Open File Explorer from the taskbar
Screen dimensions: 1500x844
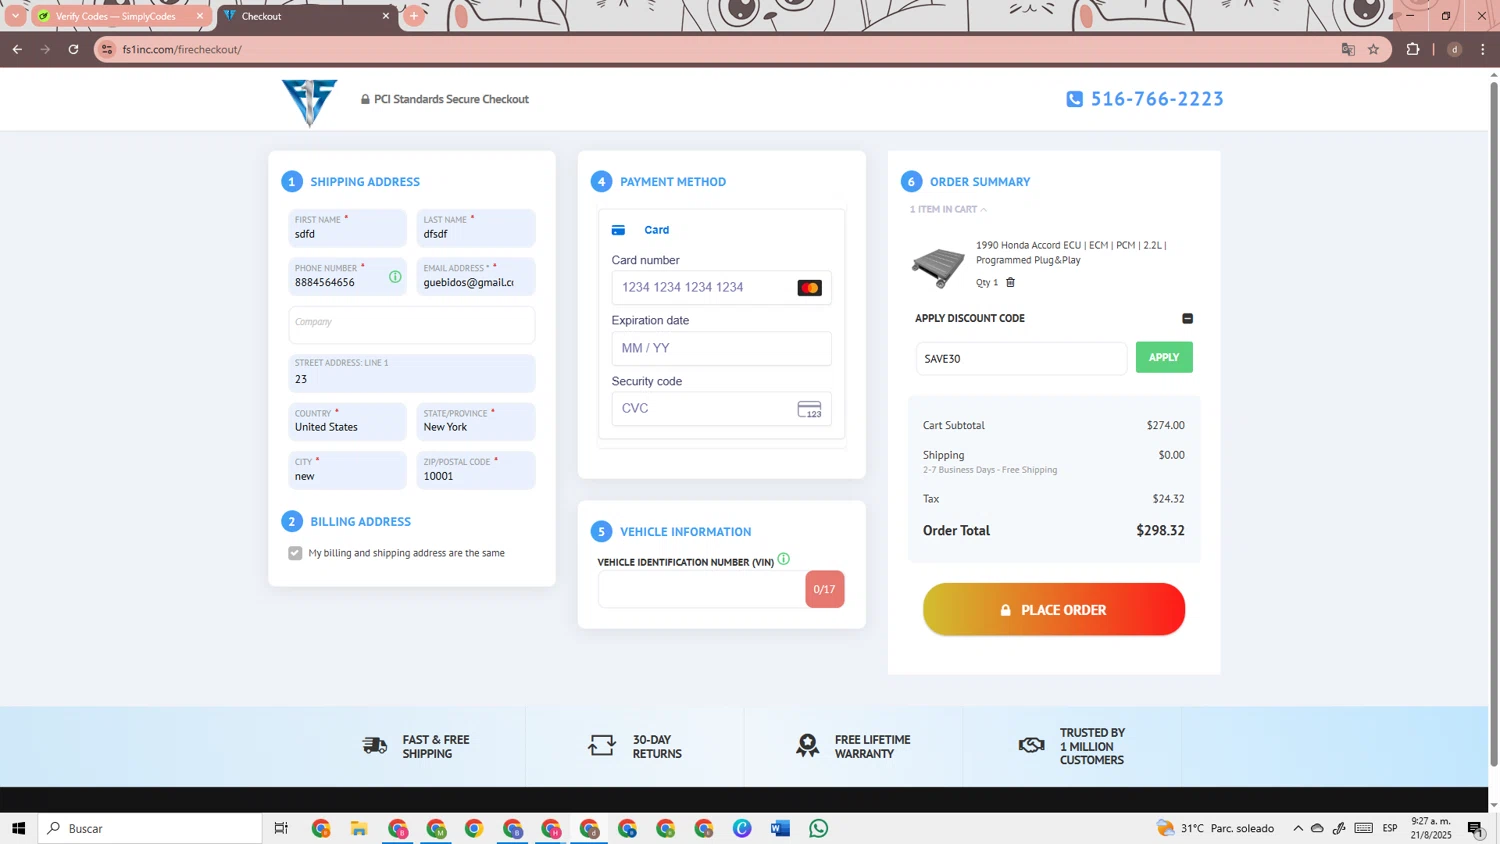359,828
